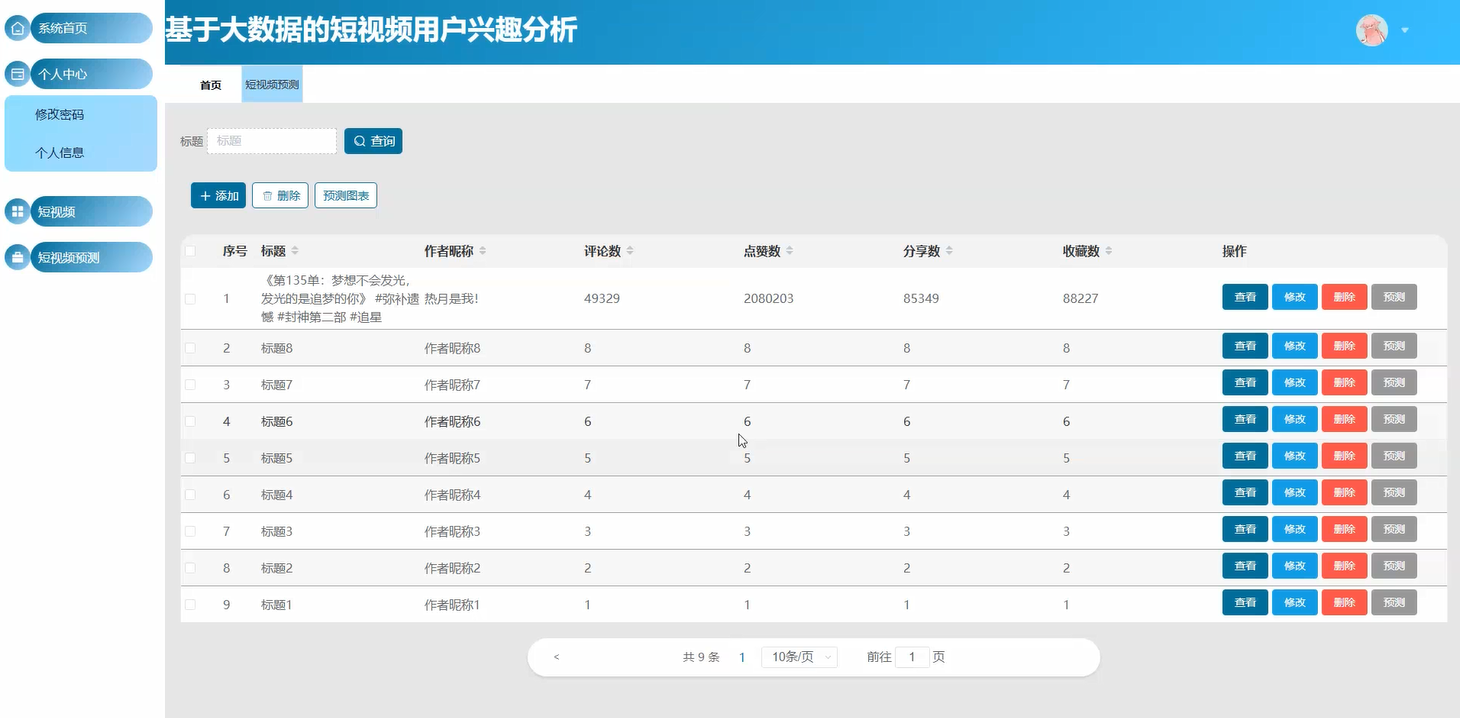Click 查看 on the 标题7 row
This screenshot has height=718, width=1460.
click(1244, 382)
